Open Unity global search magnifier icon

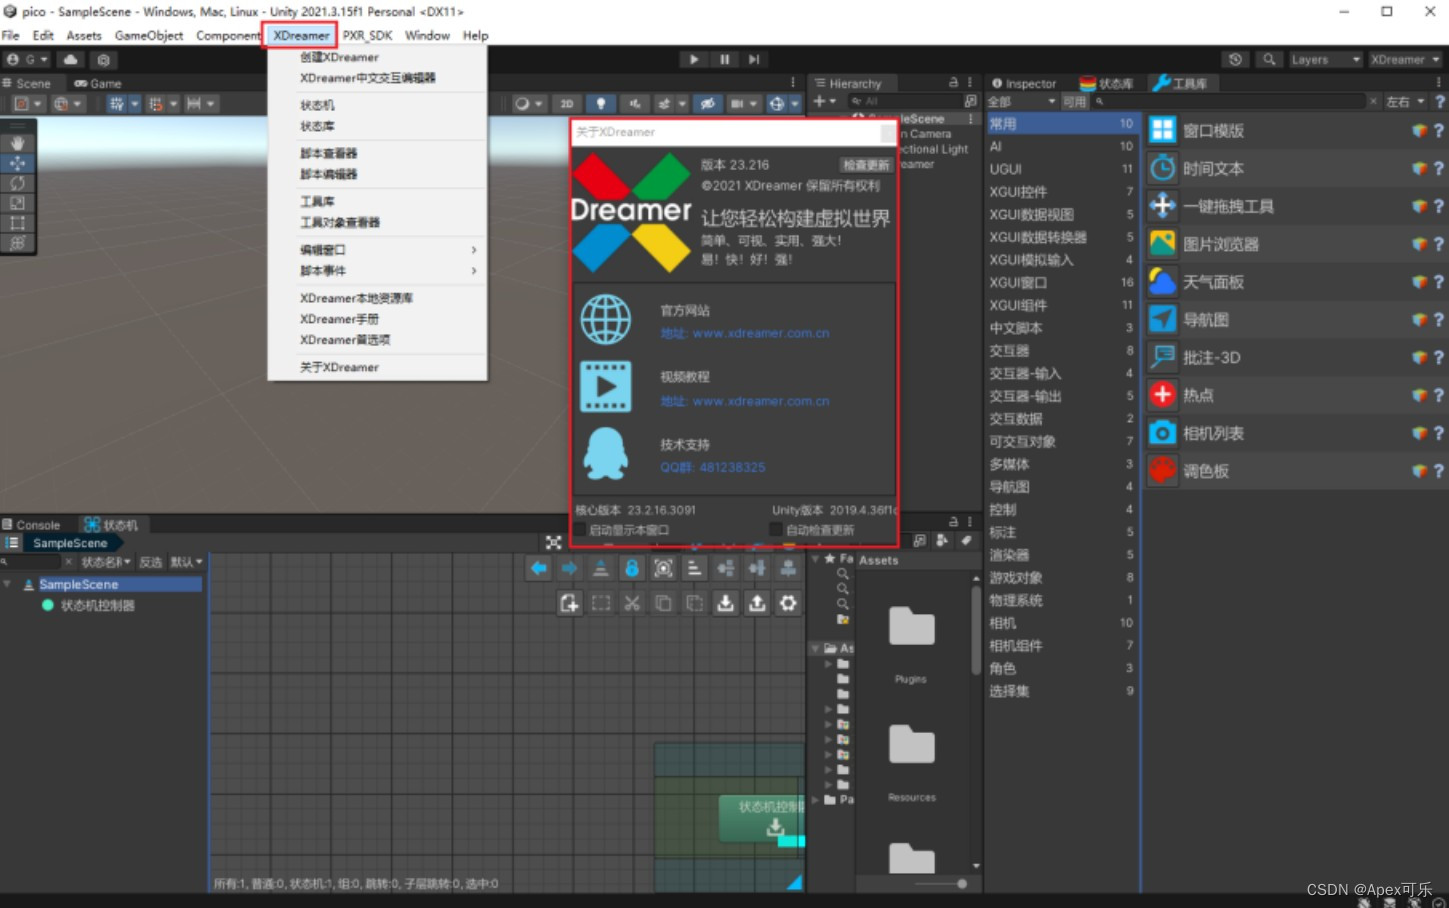point(1269,60)
